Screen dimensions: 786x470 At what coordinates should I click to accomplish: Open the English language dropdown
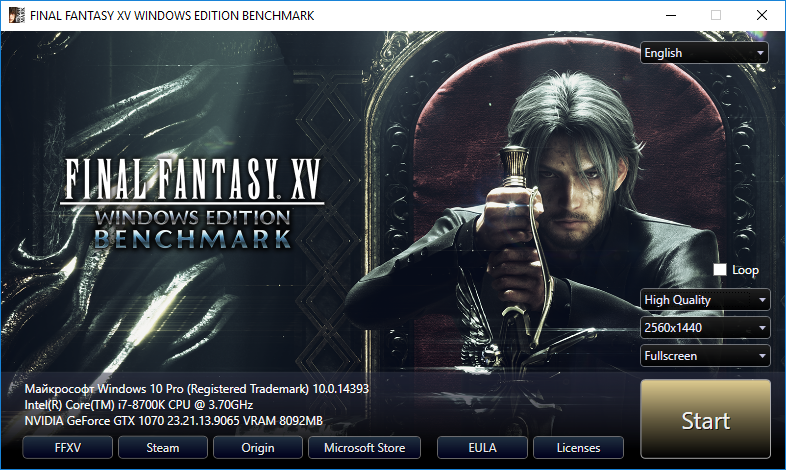click(704, 53)
